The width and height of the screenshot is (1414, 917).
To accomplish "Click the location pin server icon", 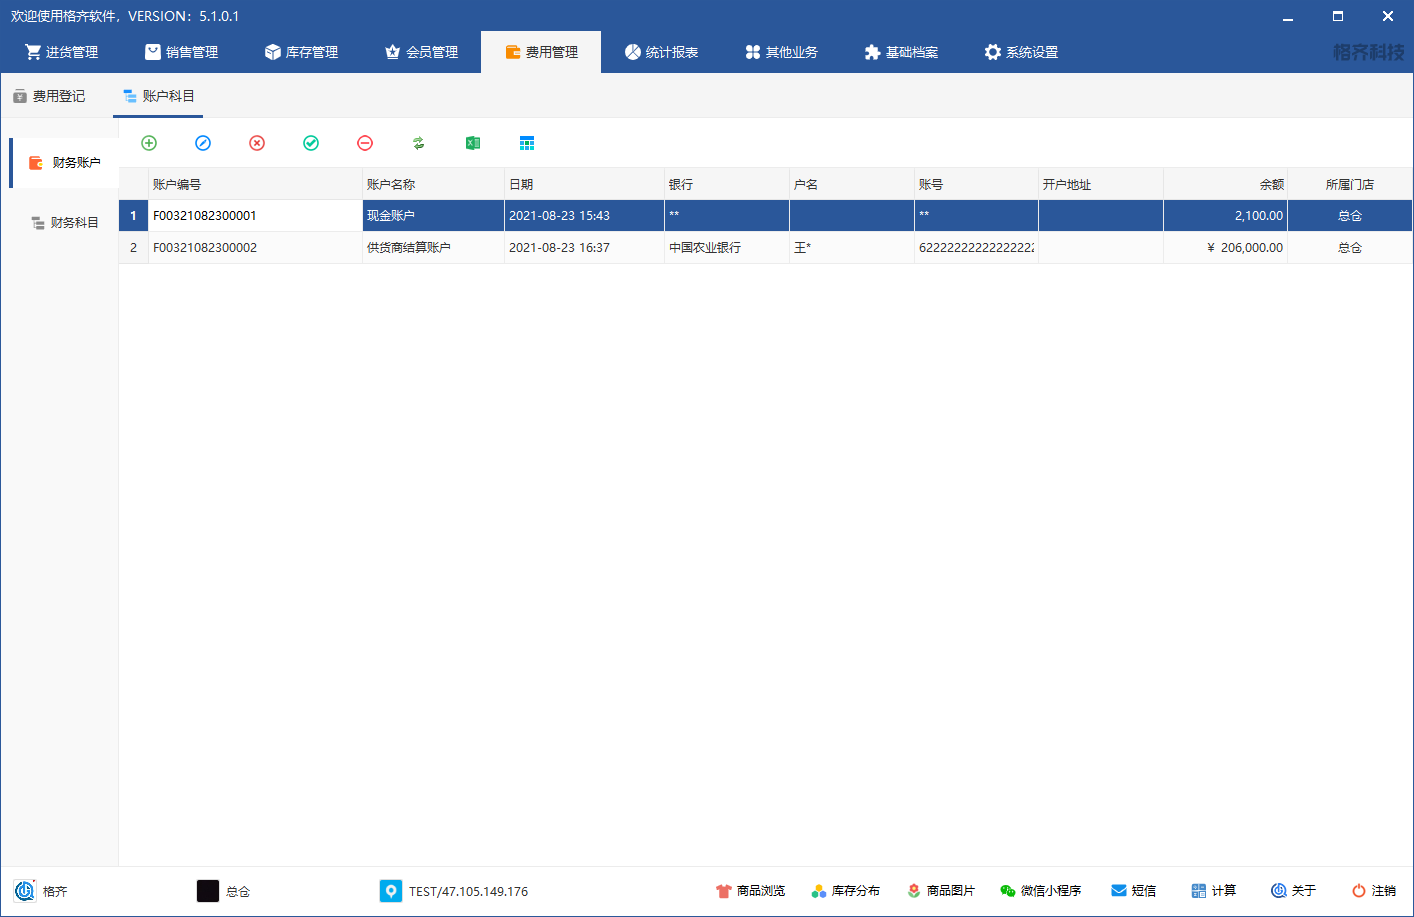I will click(391, 891).
